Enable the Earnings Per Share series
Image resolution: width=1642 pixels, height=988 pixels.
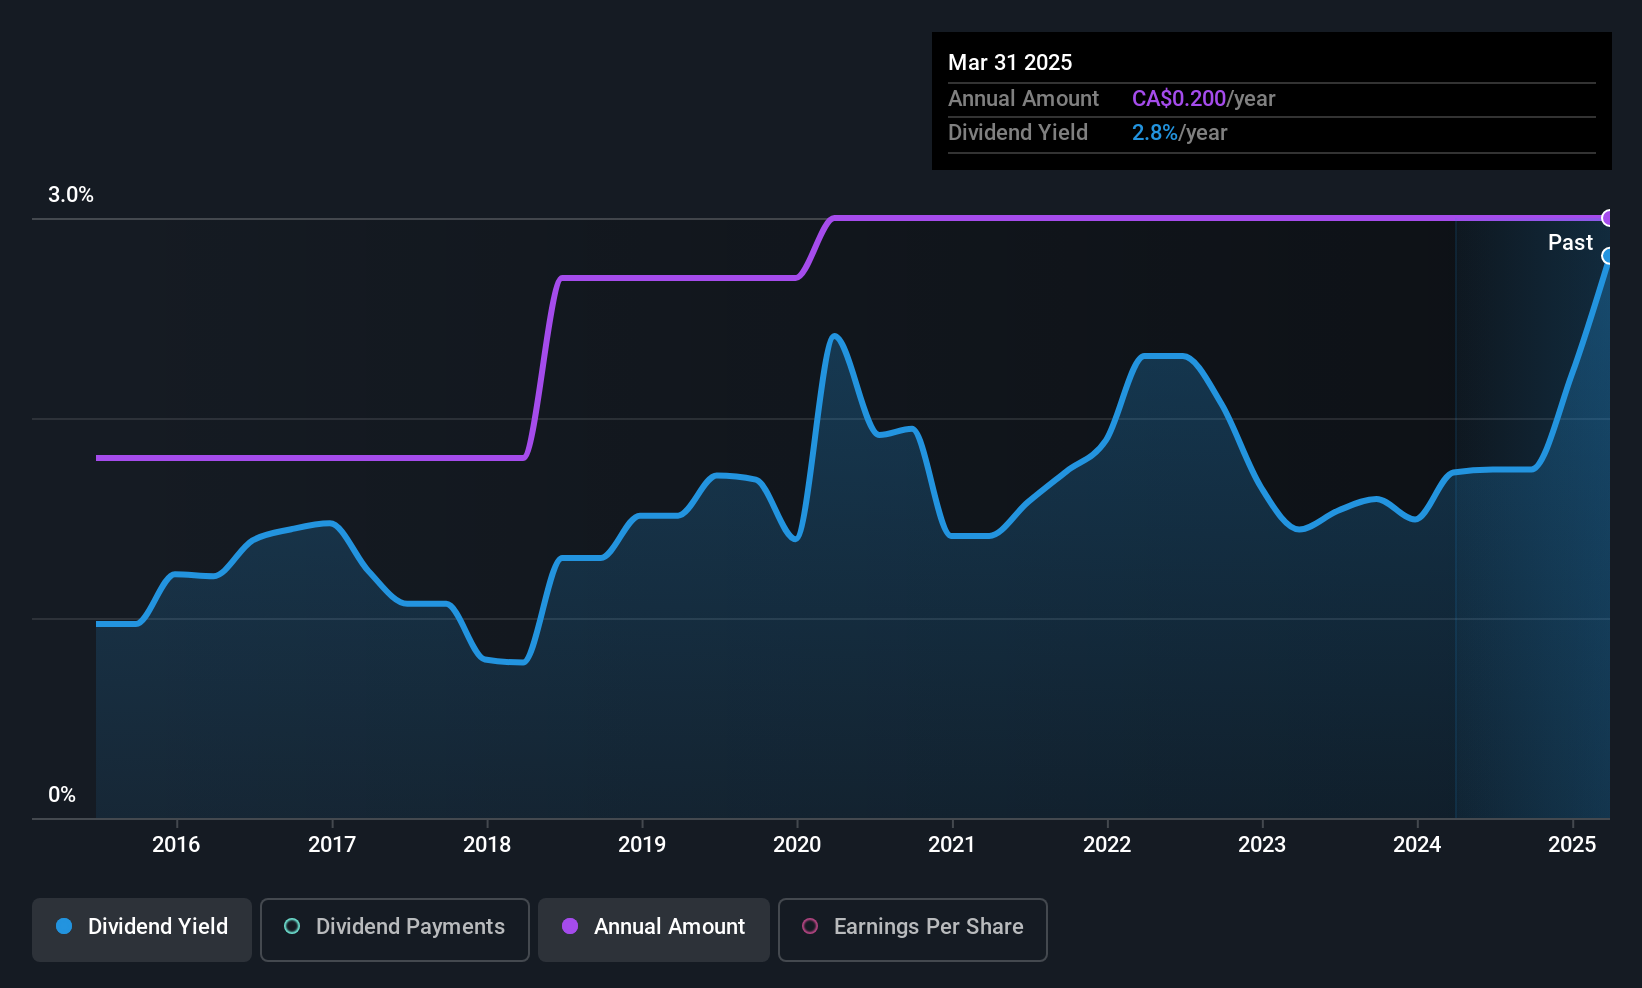point(913,929)
